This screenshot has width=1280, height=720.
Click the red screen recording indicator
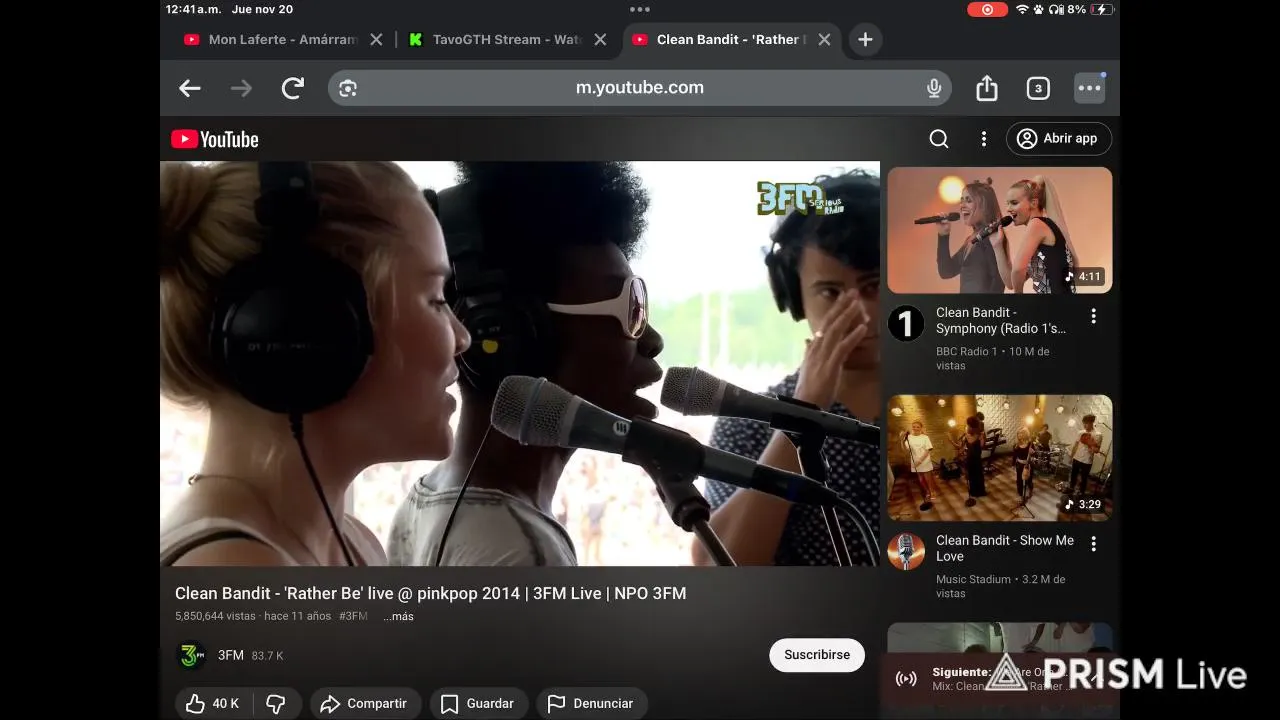pyautogui.click(x=988, y=9)
